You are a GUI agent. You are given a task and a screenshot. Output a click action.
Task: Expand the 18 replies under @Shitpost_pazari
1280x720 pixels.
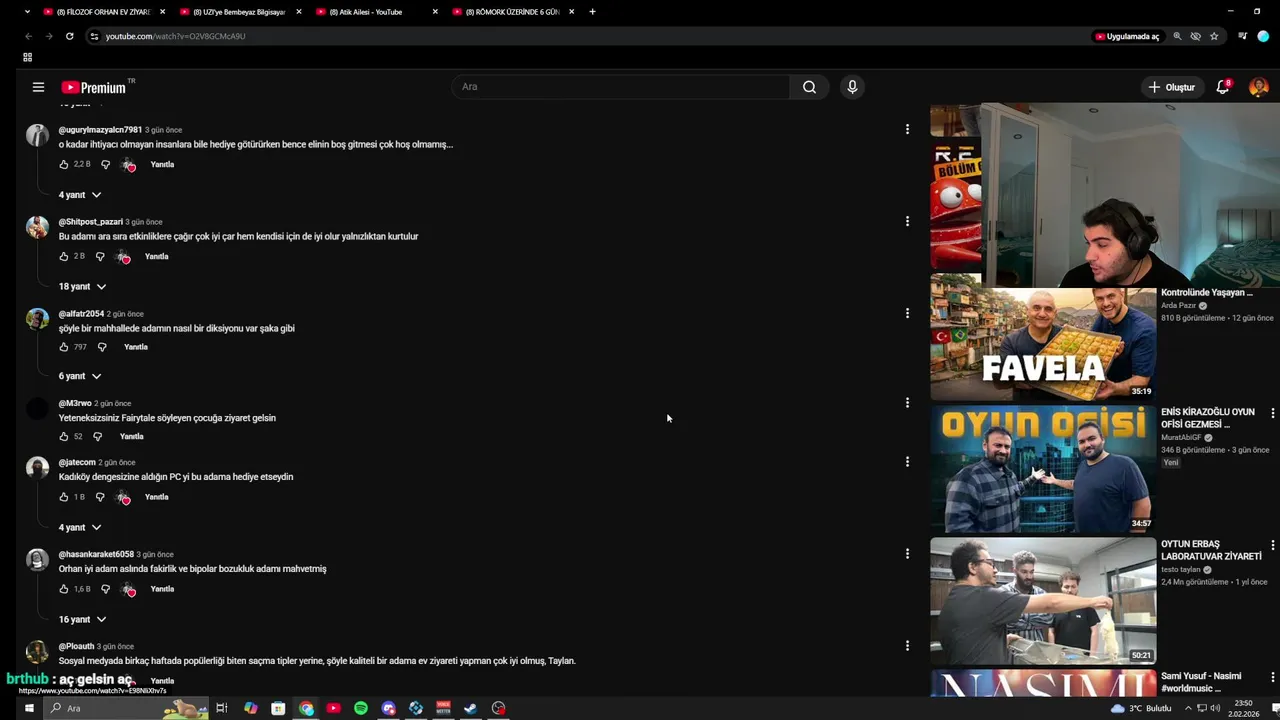pos(82,287)
